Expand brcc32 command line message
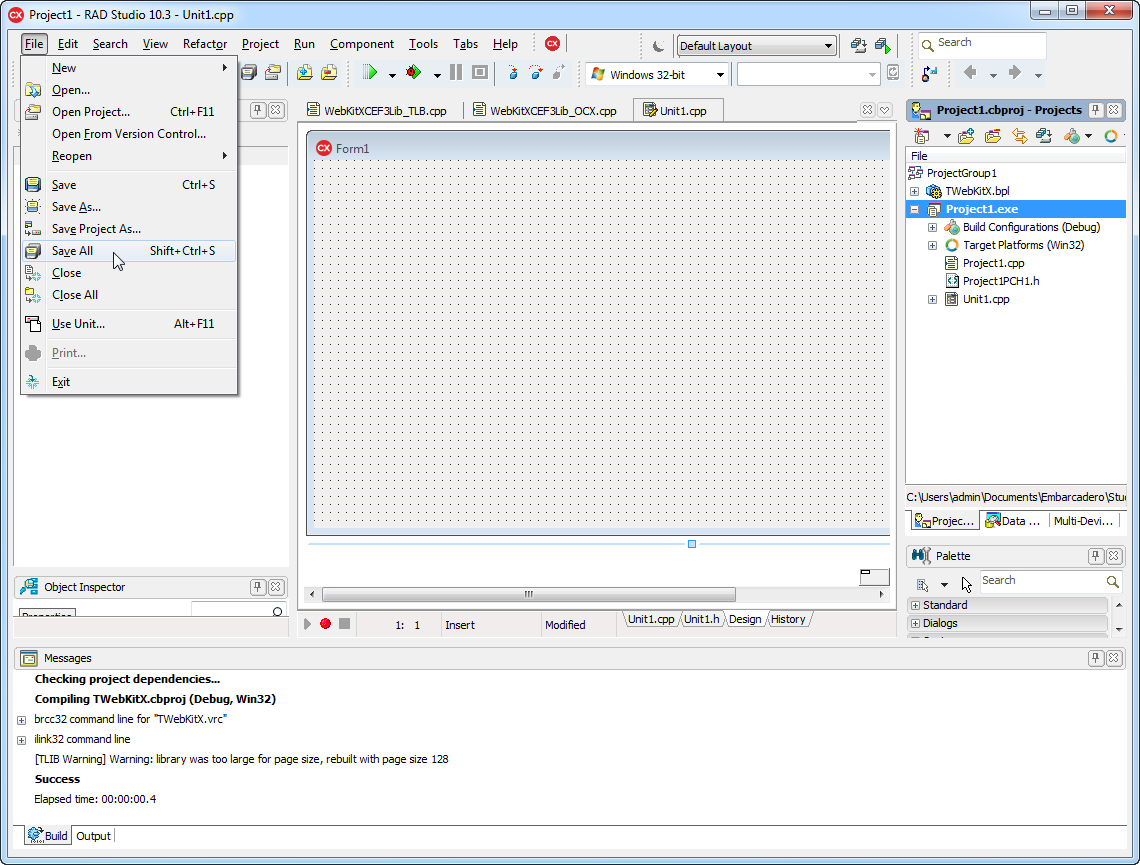 tap(21, 720)
